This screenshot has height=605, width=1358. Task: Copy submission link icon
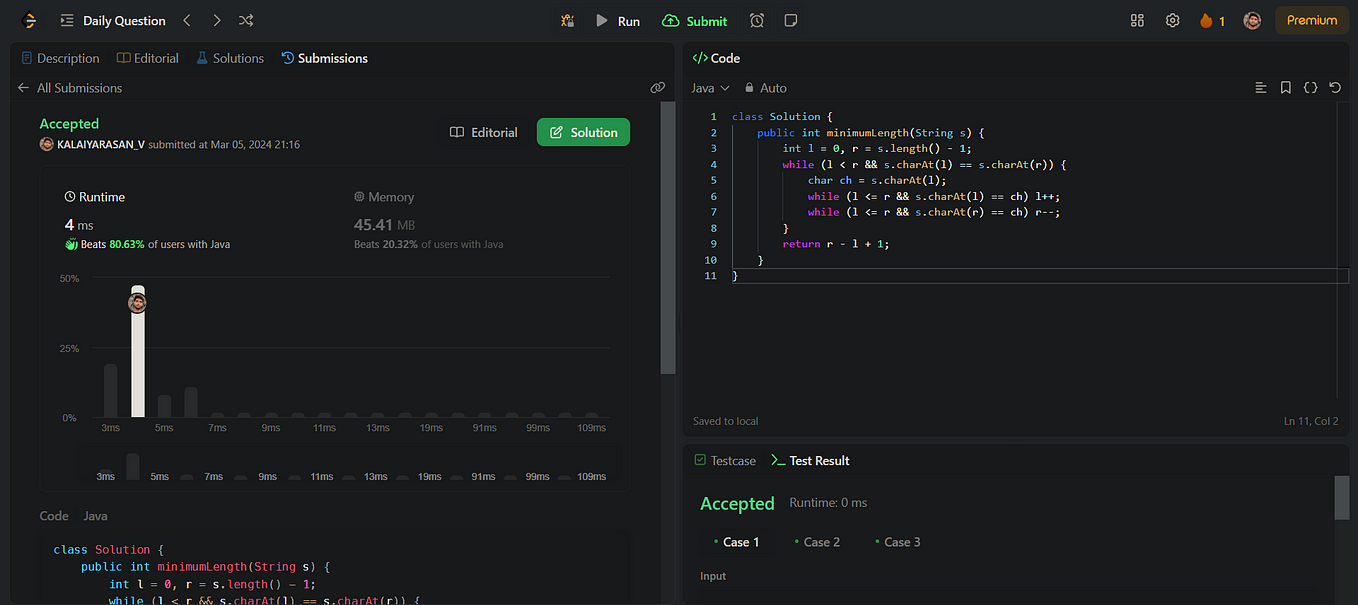657,88
